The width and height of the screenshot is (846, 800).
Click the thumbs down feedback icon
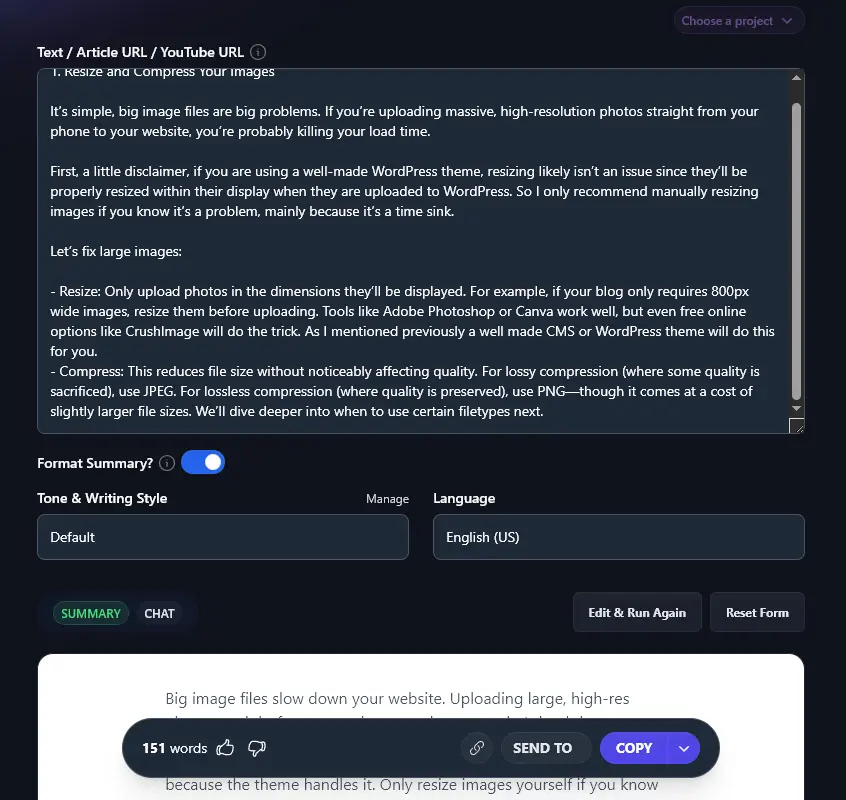tap(256, 748)
